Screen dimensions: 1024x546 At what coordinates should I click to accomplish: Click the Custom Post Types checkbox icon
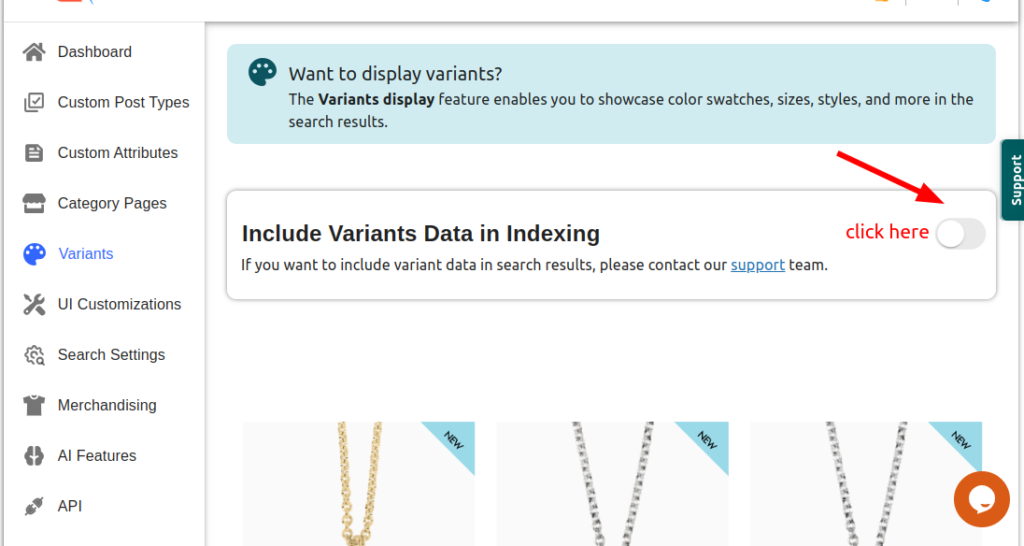coord(34,102)
